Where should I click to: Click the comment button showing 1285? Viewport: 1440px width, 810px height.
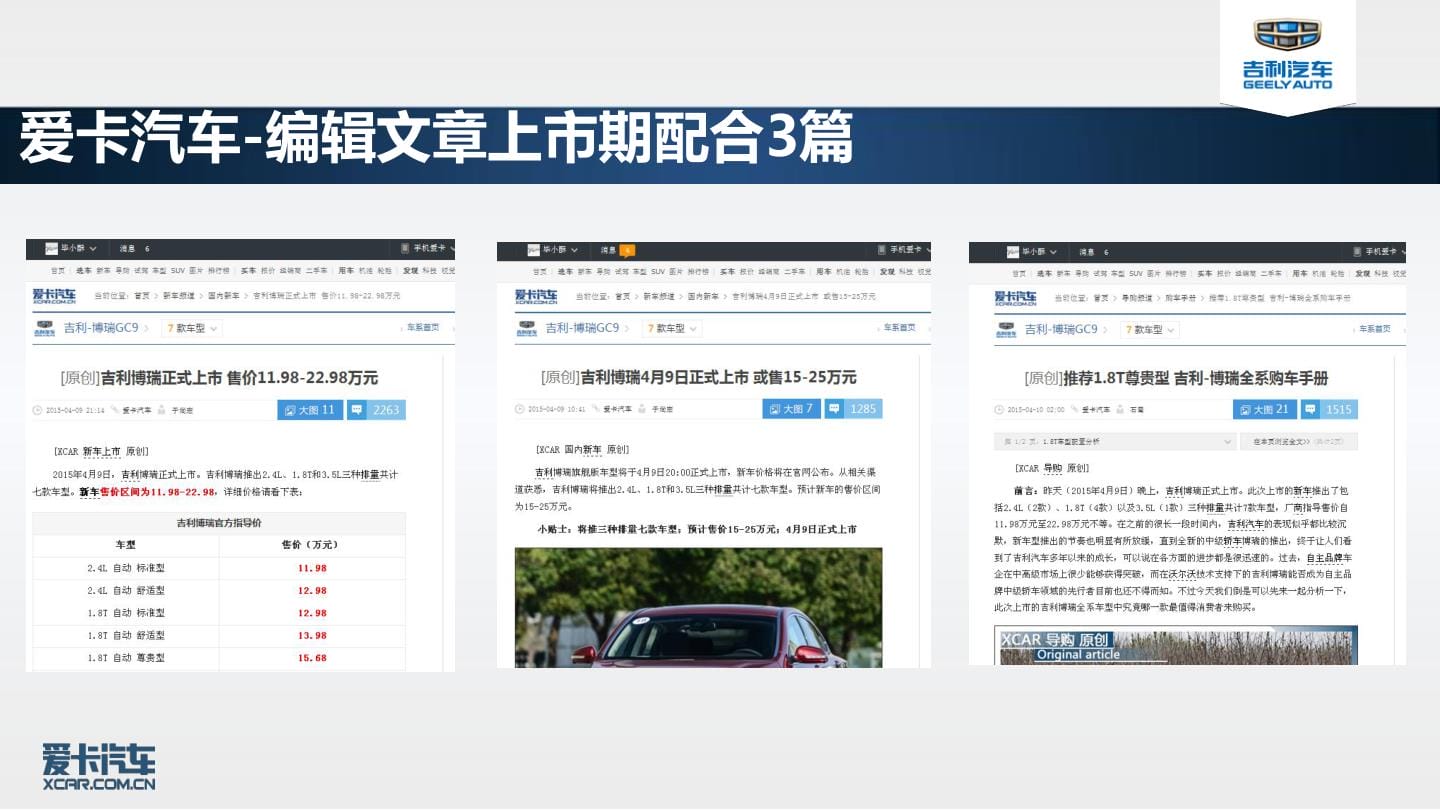pyautogui.click(x=853, y=409)
